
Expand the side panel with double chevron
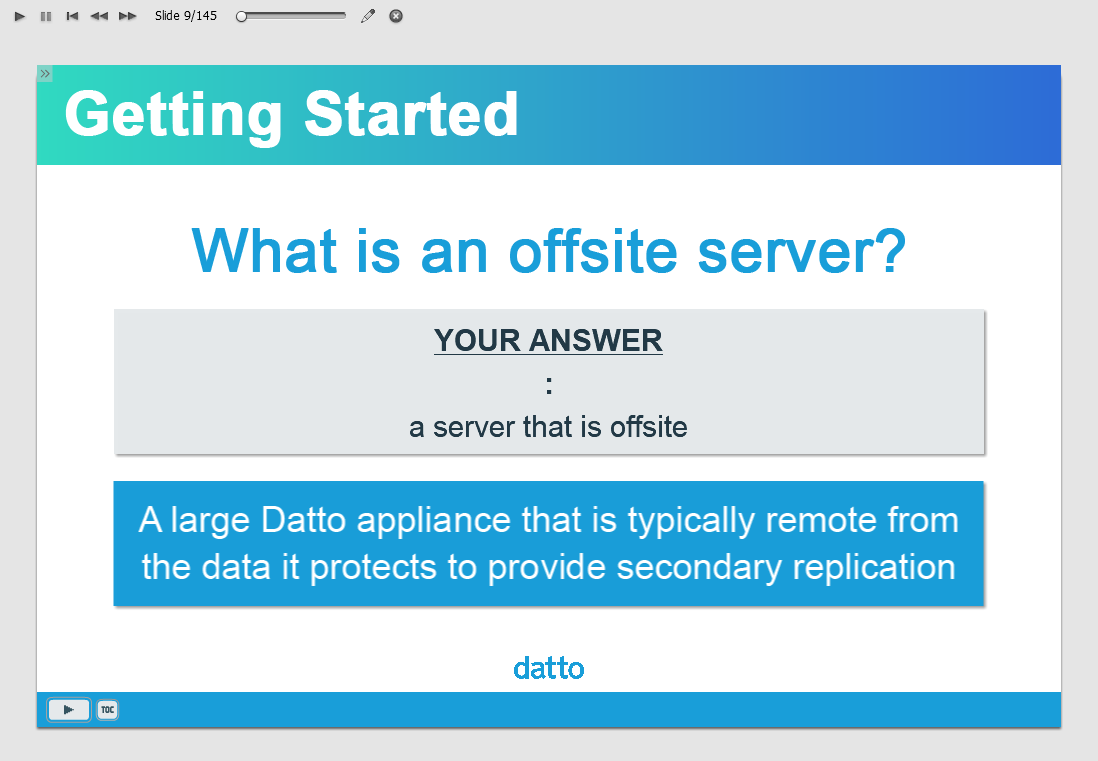click(x=45, y=74)
